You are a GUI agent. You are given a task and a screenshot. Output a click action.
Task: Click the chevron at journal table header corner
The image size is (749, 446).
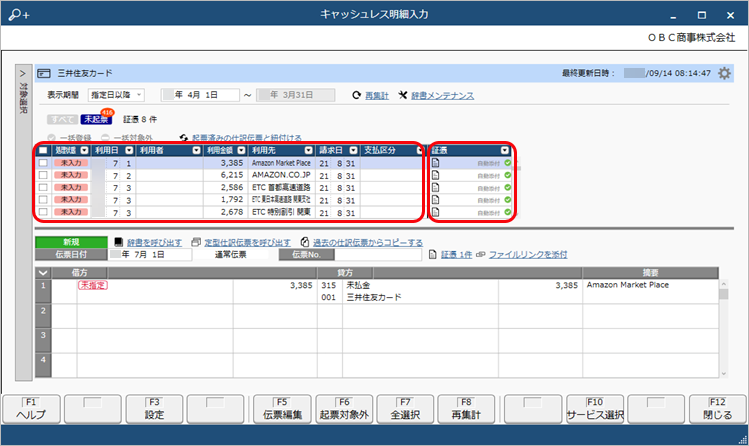(43, 273)
